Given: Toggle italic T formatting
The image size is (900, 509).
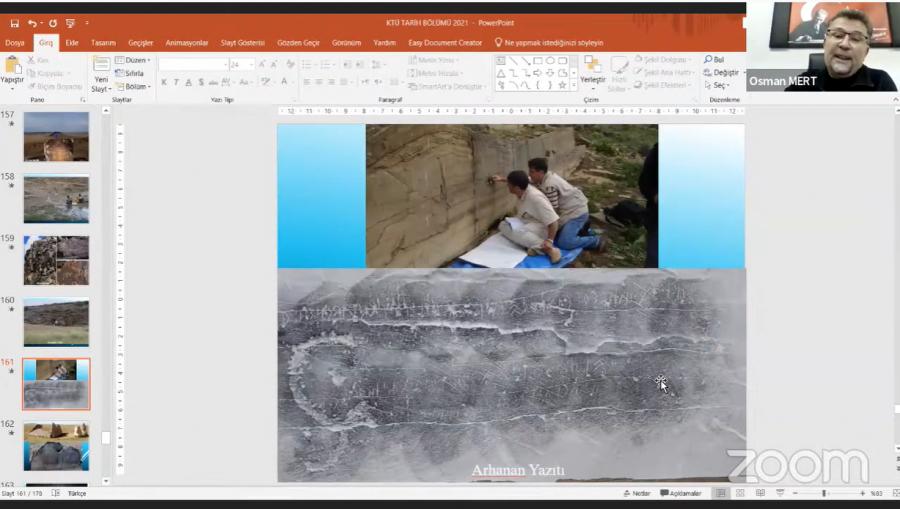Looking at the screenshot, I should click(x=176, y=83).
